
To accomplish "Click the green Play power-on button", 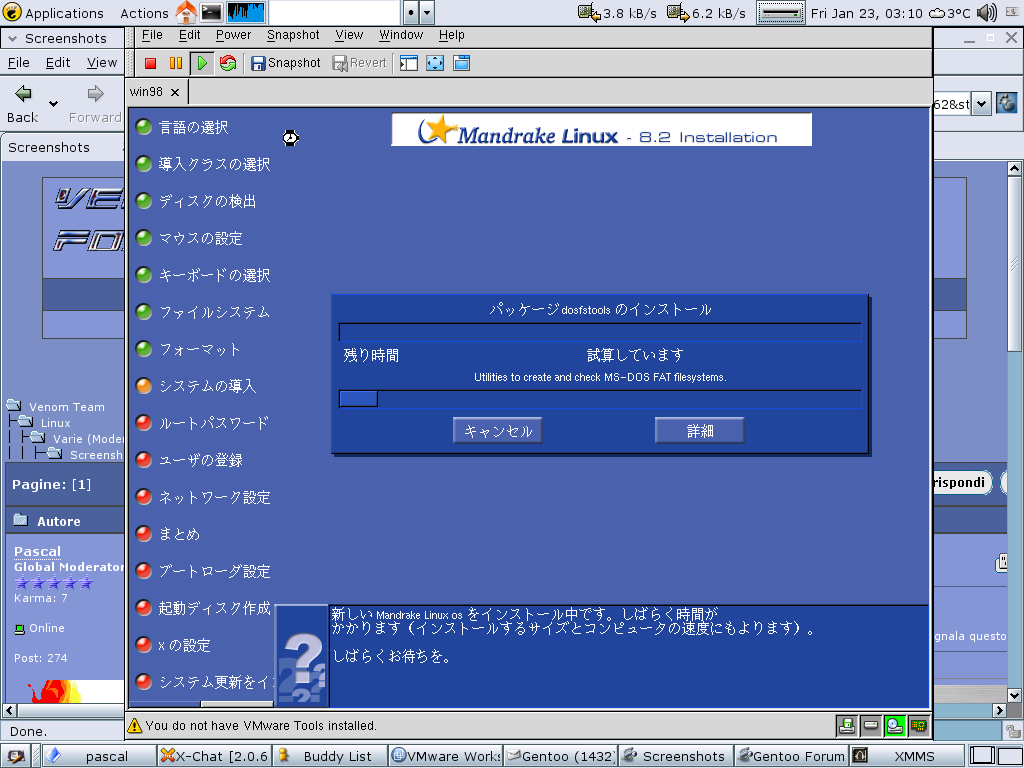I will (x=202, y=63).
